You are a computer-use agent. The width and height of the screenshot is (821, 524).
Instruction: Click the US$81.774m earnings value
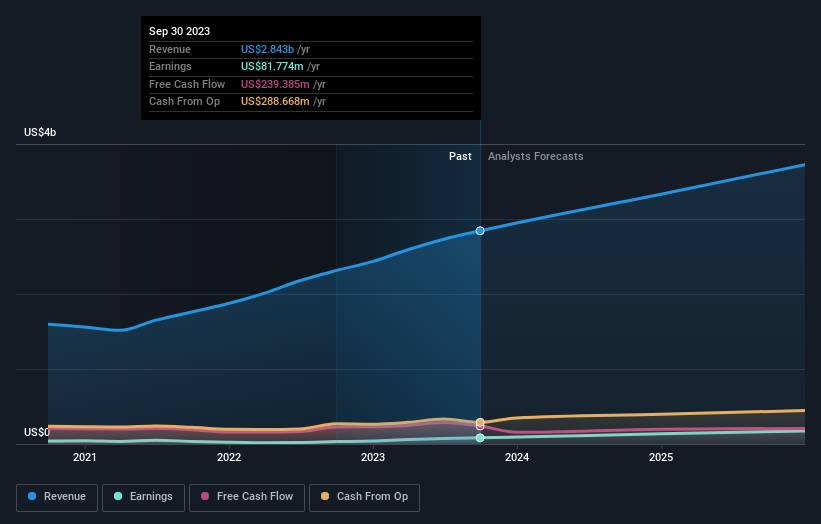coord(272,66)
